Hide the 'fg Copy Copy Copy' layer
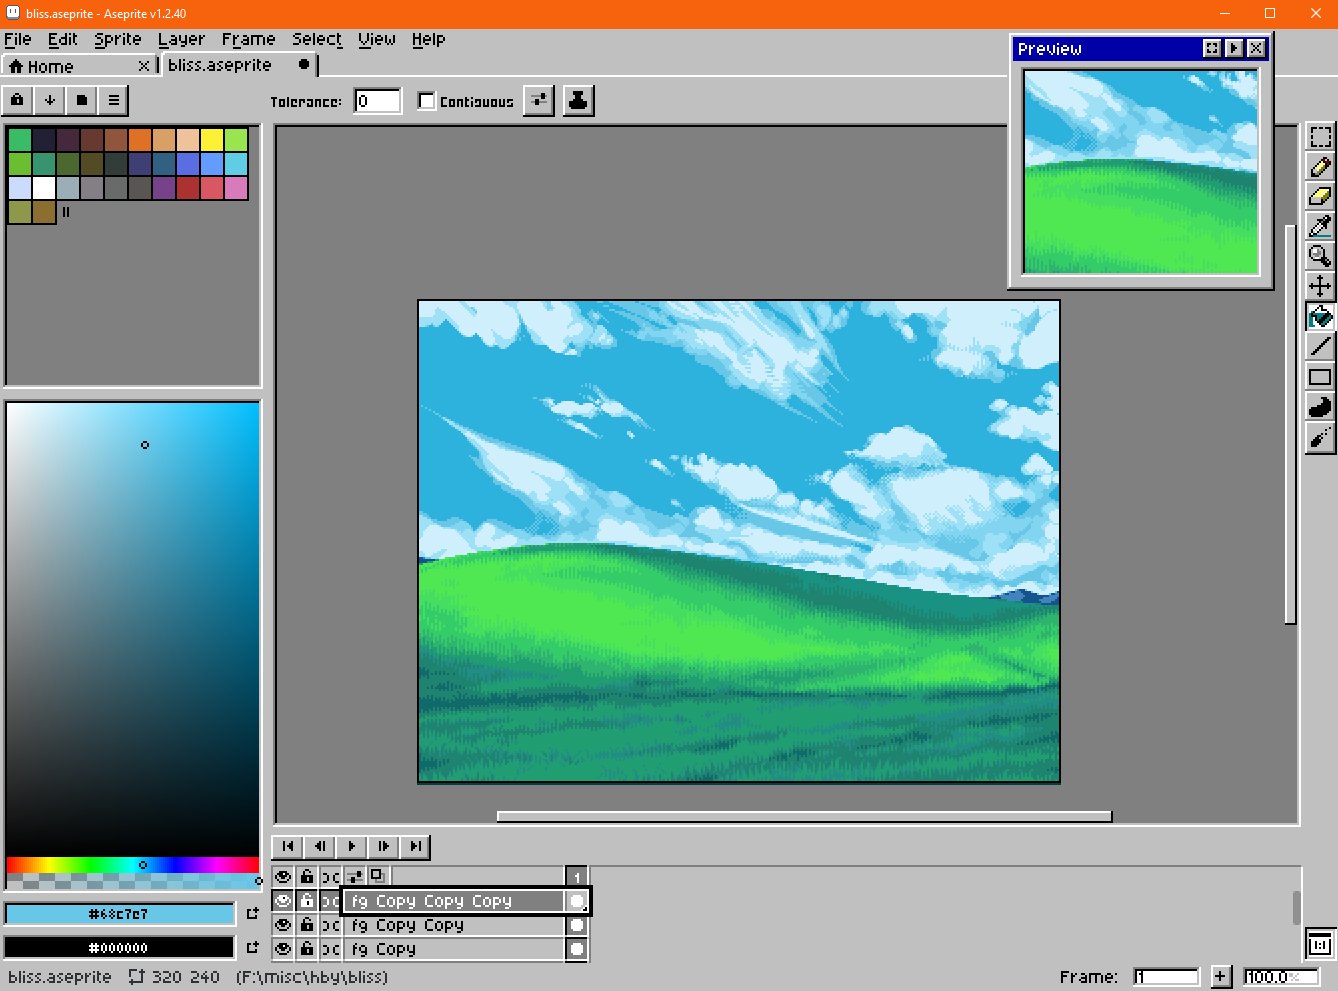The width and height of the screenshot is (1338, 991). [x=283, y=901]
